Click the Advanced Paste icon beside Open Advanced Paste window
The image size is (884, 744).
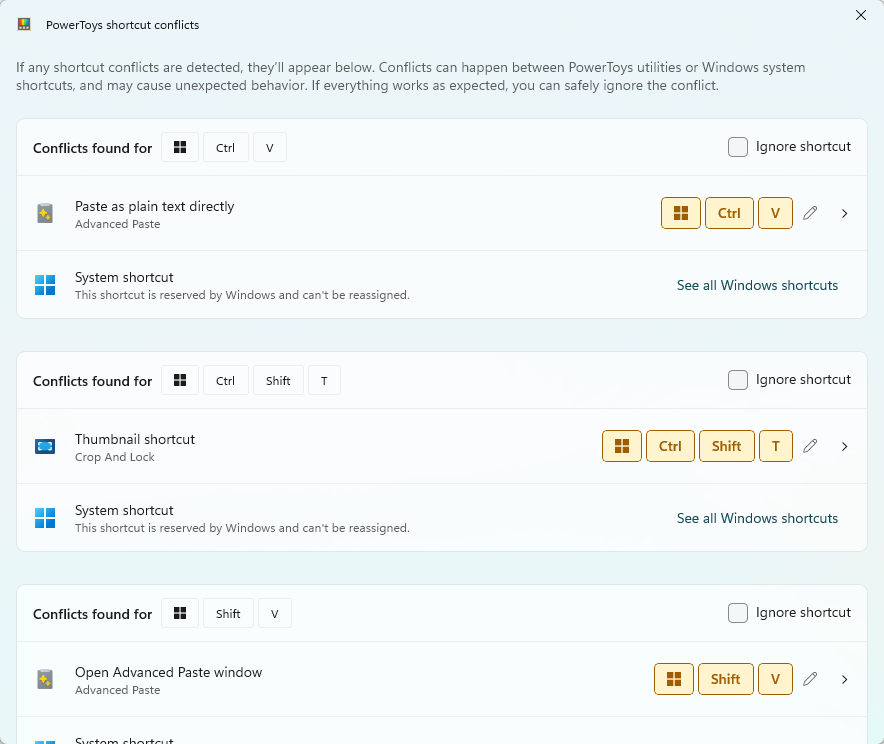(44, 678)
